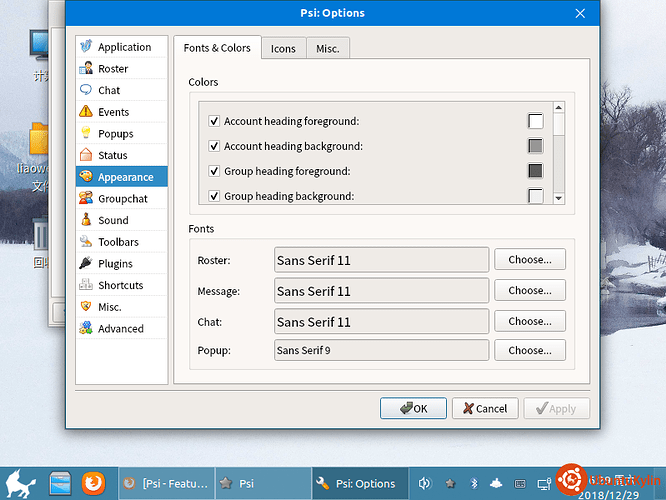This screenshot has width=666, height=500.
Task: Open Group heading foreground color swatch
Action: coord(535,171)
